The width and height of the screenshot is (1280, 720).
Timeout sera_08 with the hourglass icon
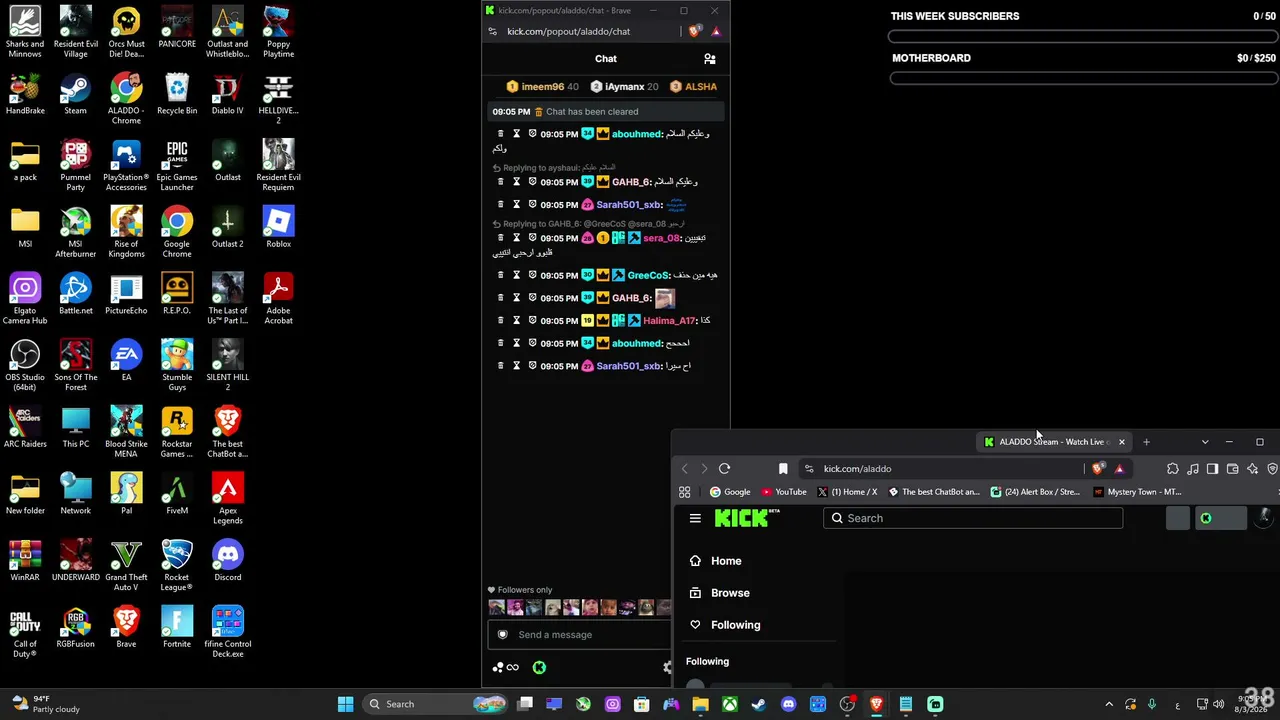[x=517, y=238]
